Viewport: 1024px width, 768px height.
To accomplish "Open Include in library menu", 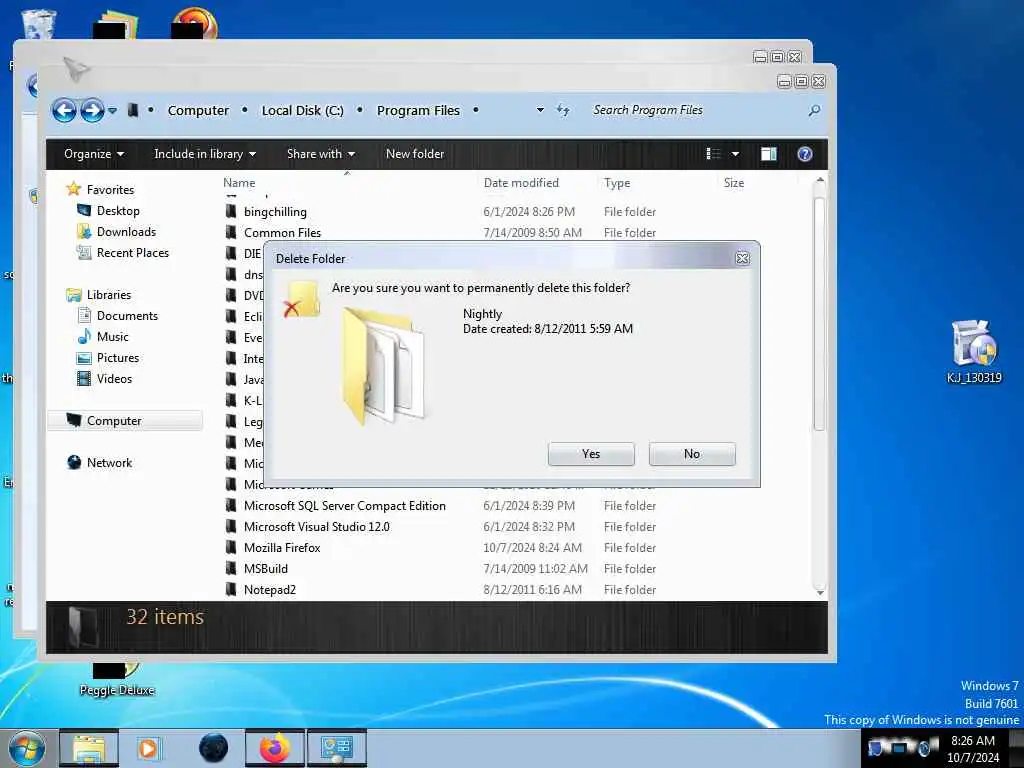I will [205, 154].
